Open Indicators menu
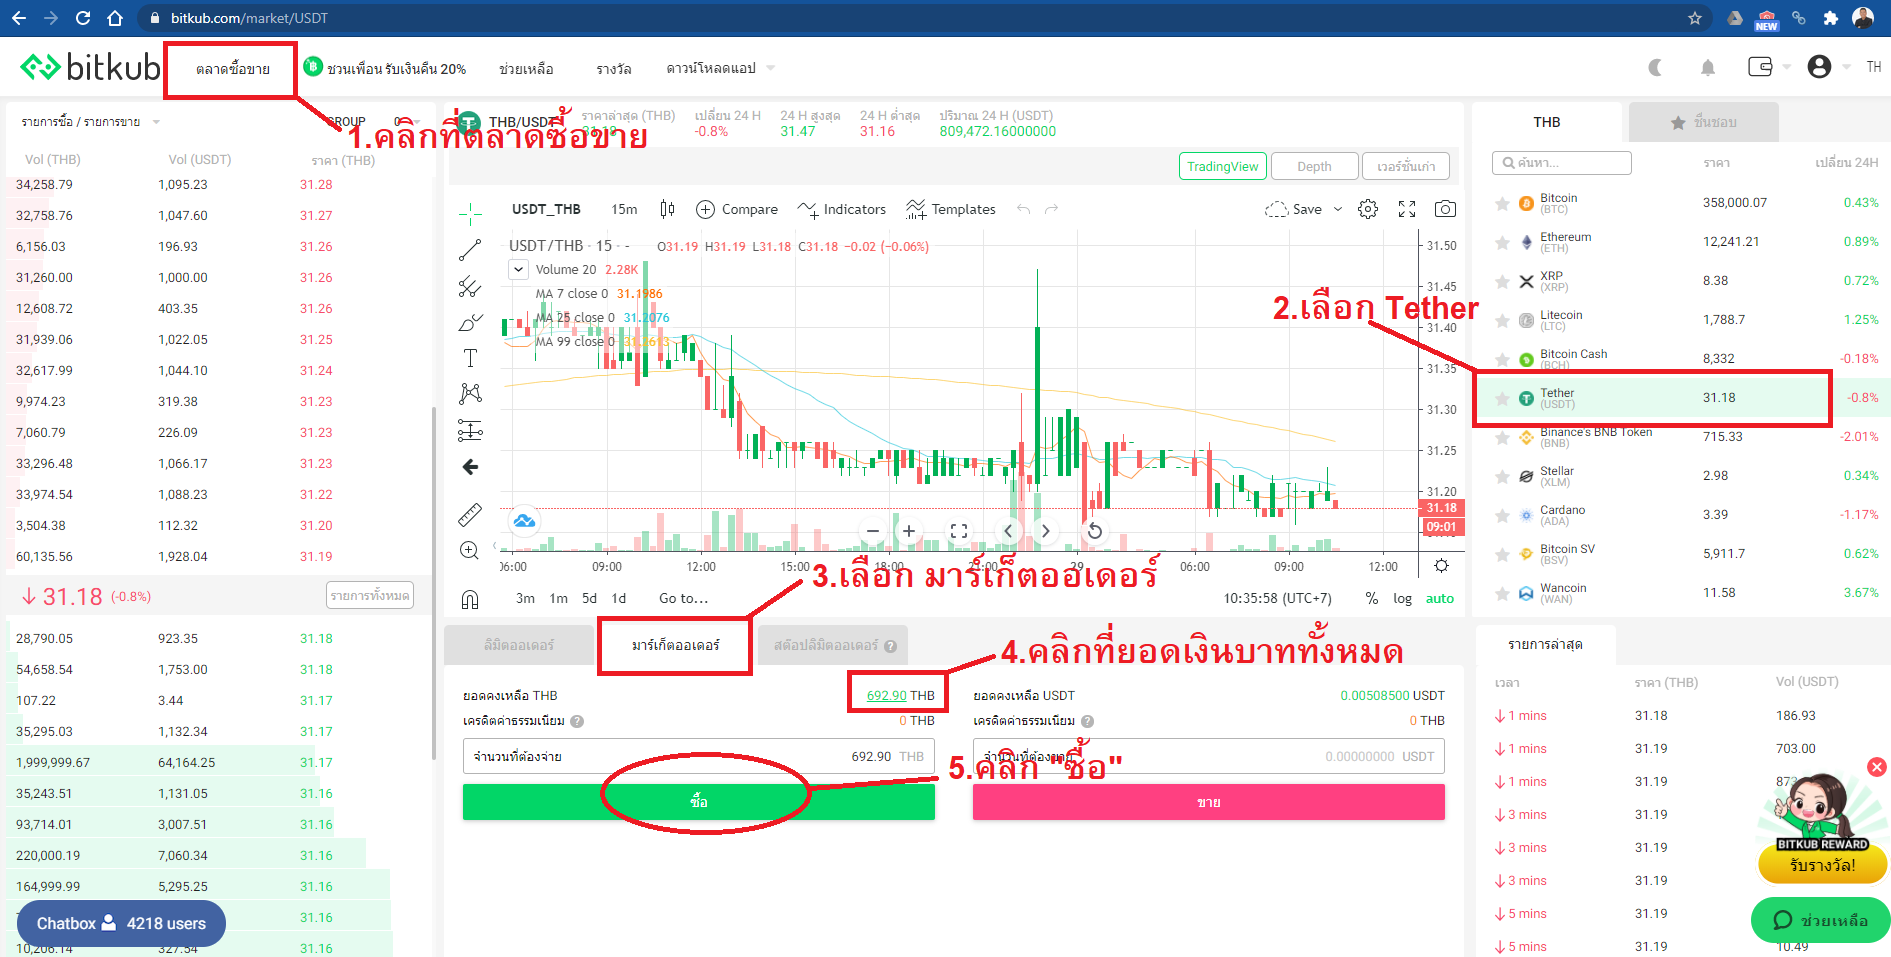 coord(842,209)
